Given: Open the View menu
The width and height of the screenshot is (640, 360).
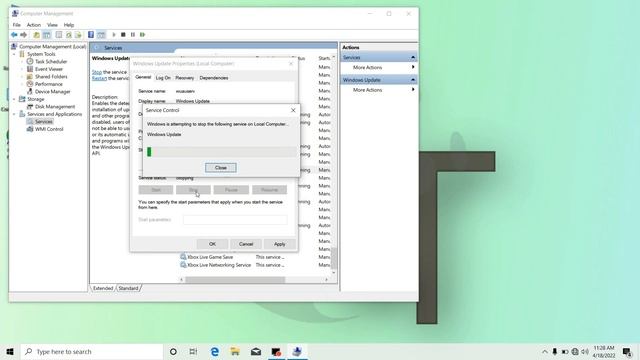Looking at the screenshot, I should click(52, 25).
